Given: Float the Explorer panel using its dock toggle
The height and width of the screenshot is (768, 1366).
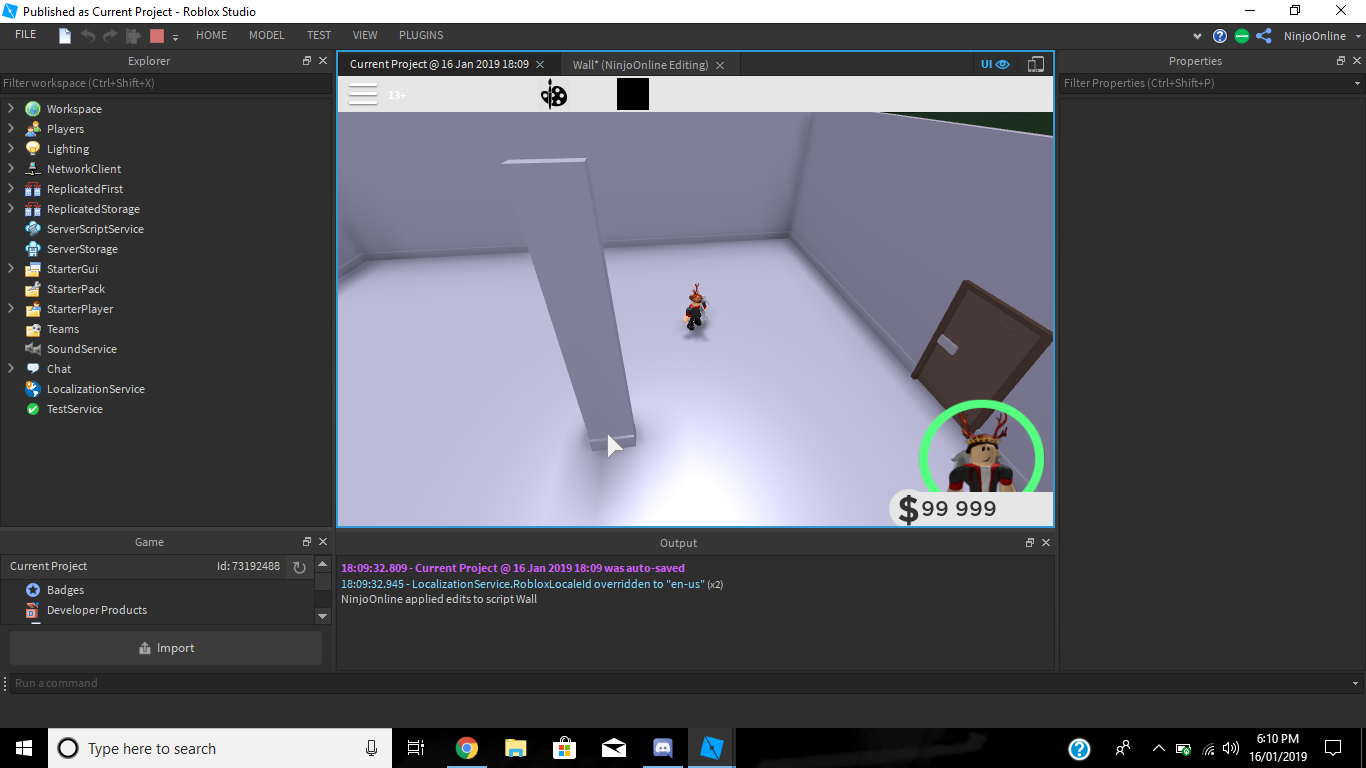Looking at the screenshot, I should tap(307, 60).
